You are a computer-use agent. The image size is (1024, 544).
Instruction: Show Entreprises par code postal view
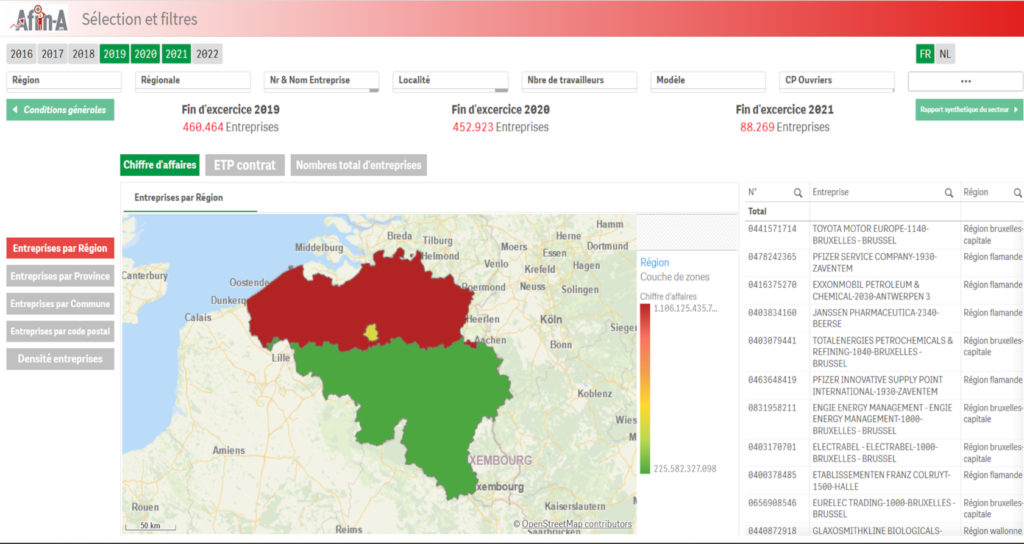[60, 331]
